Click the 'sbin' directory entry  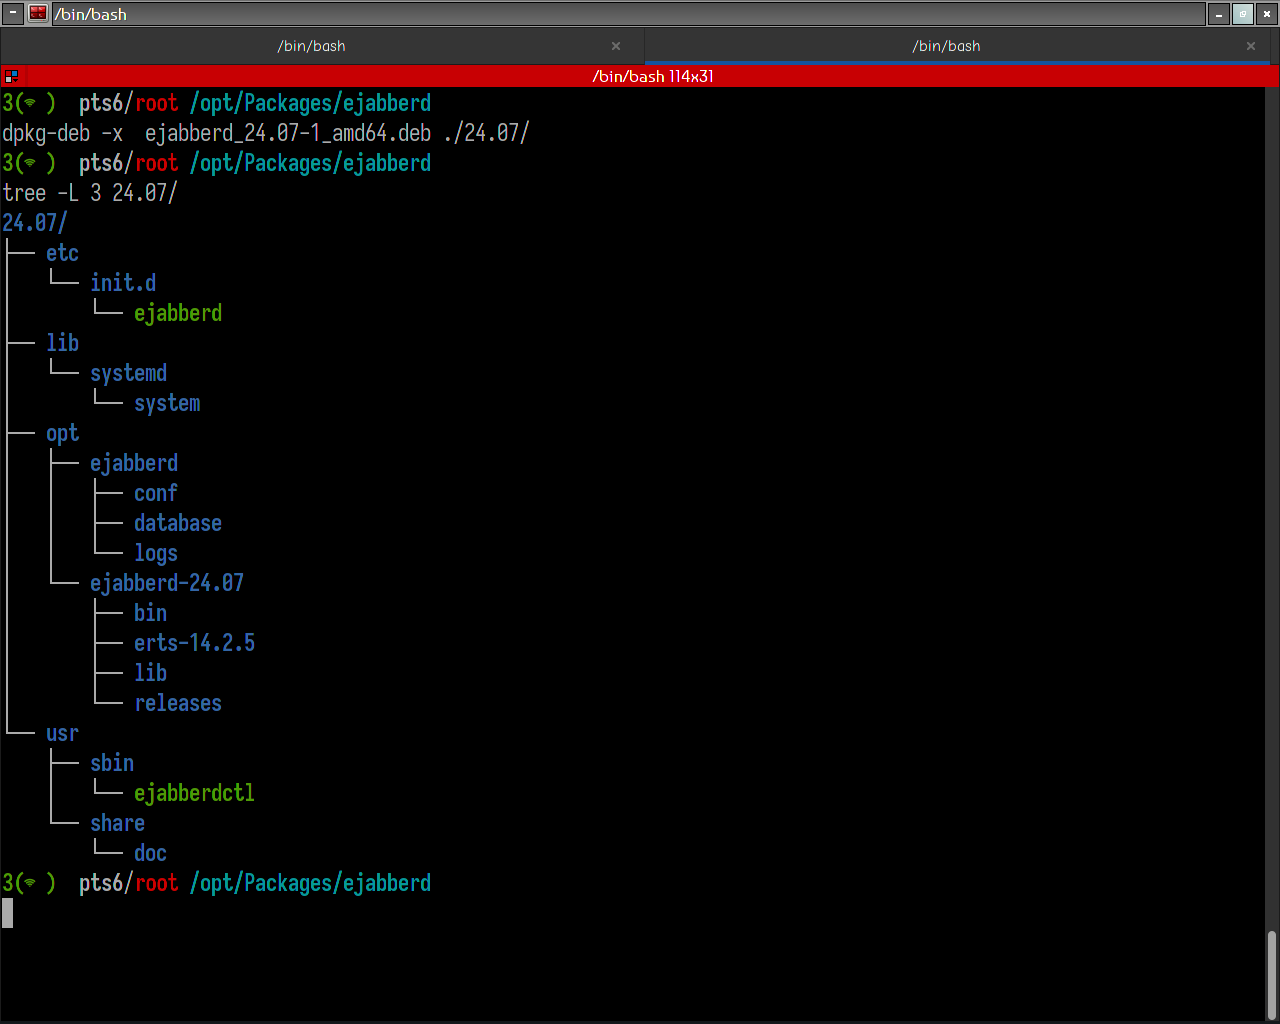point(112,763)
